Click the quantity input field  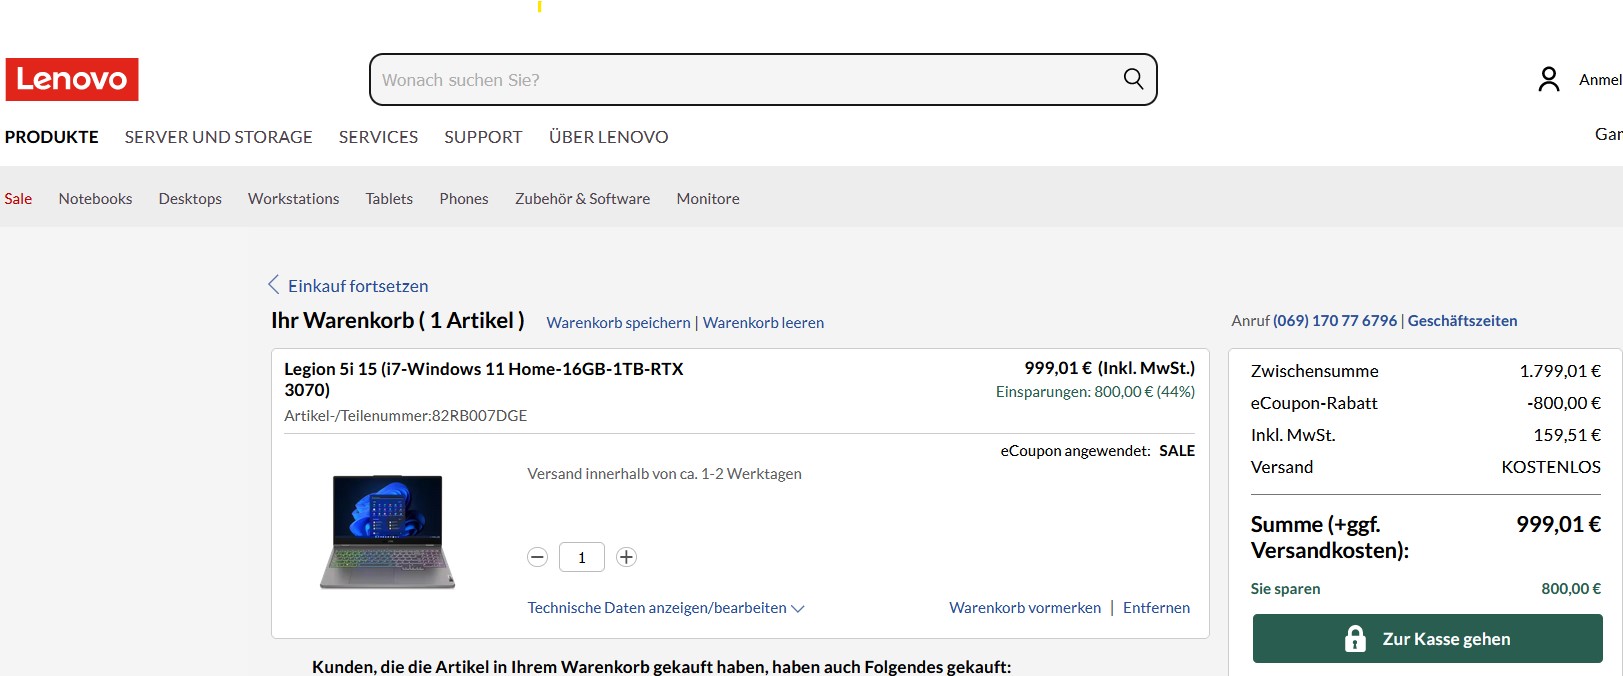tap(582, 557)
